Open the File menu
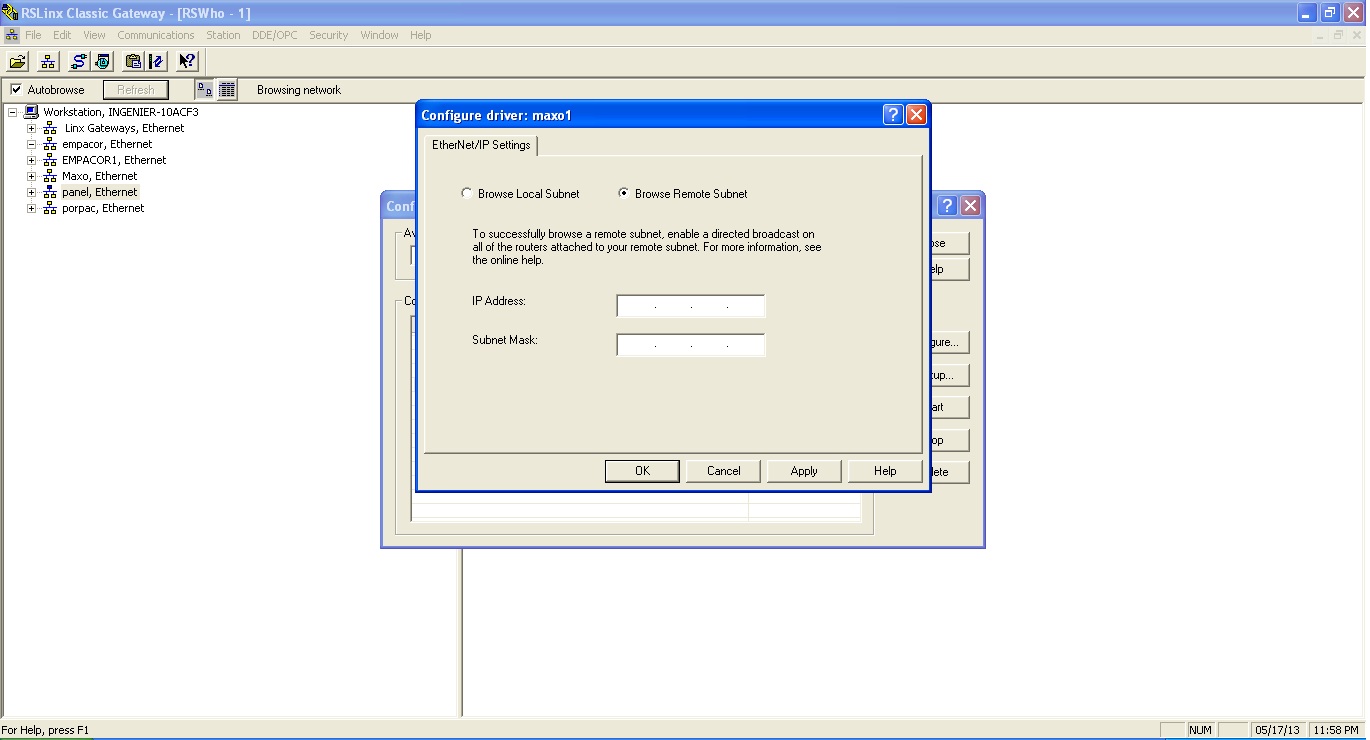The image size is (1370, 740). [x=33, y=35]
